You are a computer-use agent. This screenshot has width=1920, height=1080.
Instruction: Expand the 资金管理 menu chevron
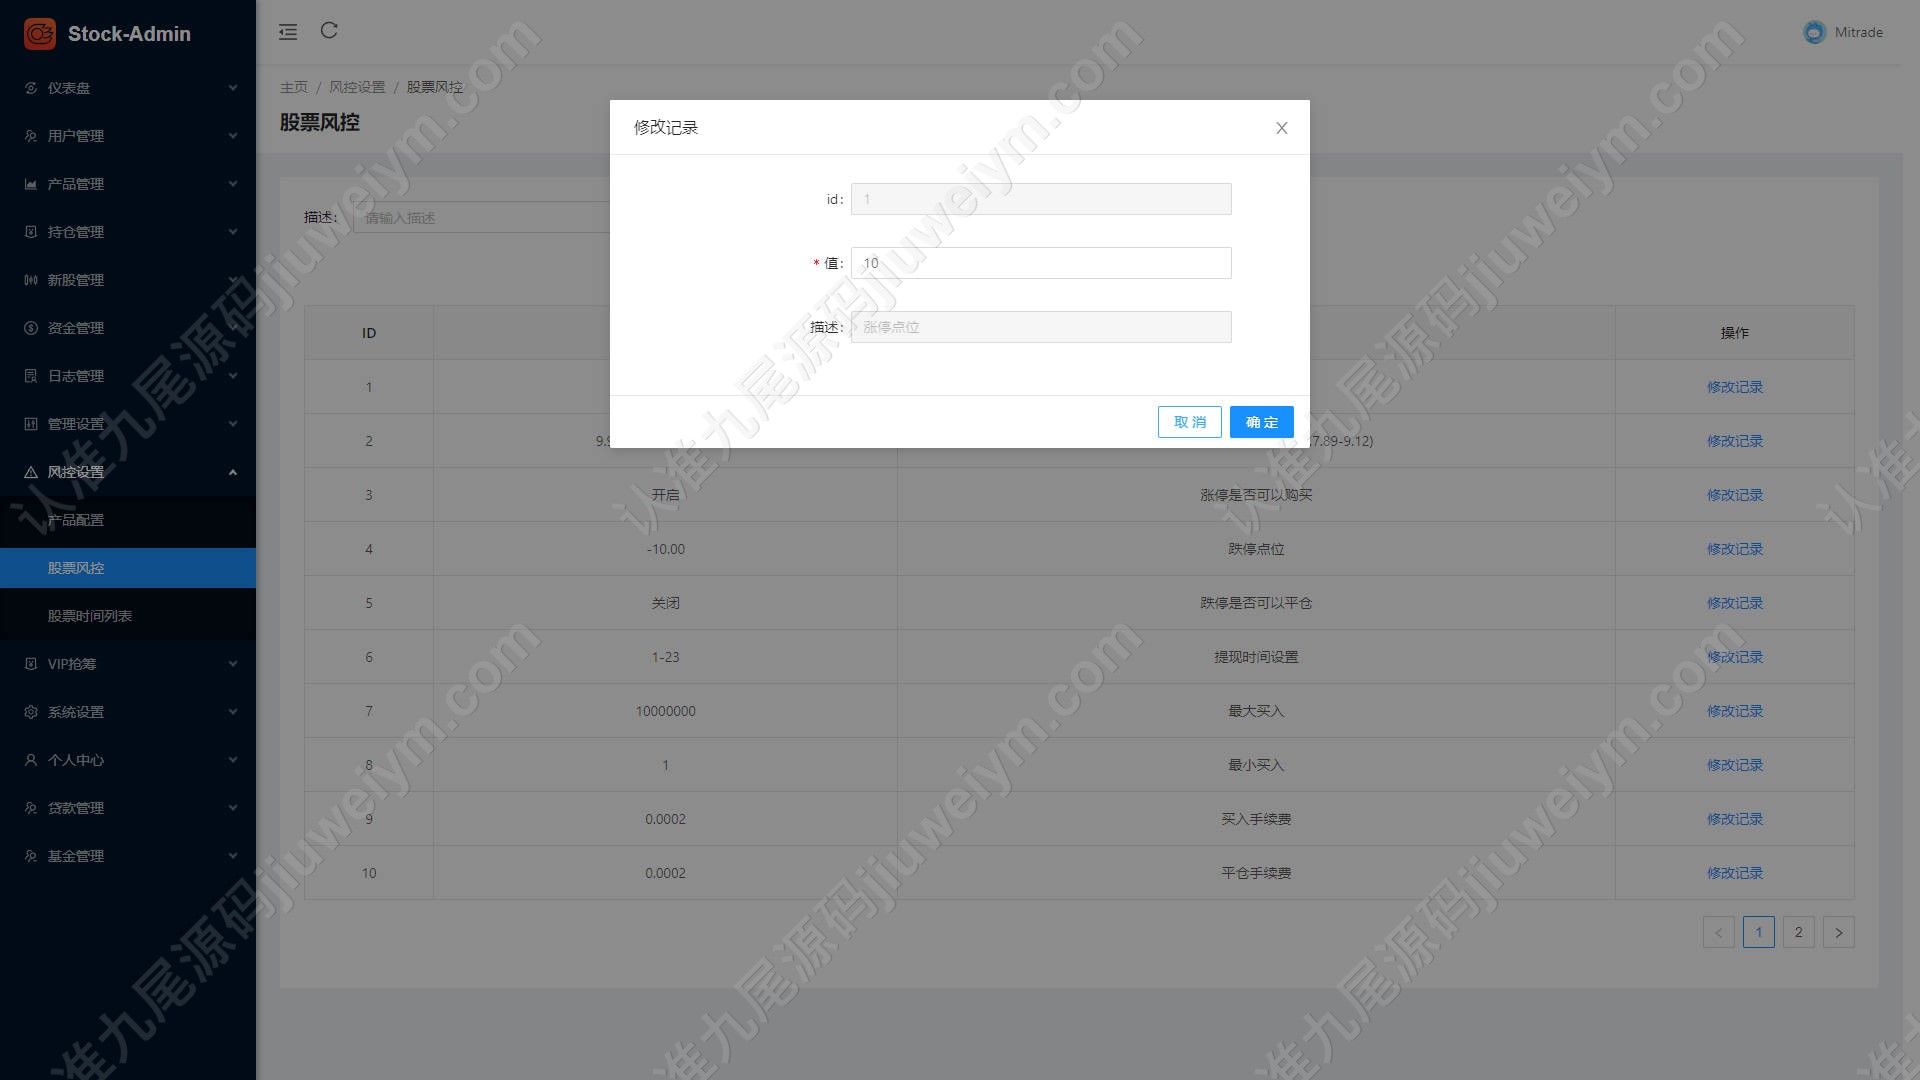[x=233, y=328]
